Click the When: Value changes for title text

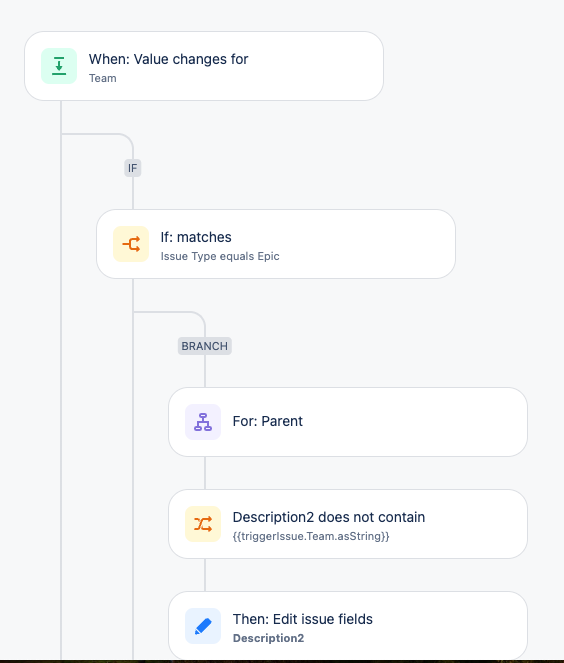[168, 59]
